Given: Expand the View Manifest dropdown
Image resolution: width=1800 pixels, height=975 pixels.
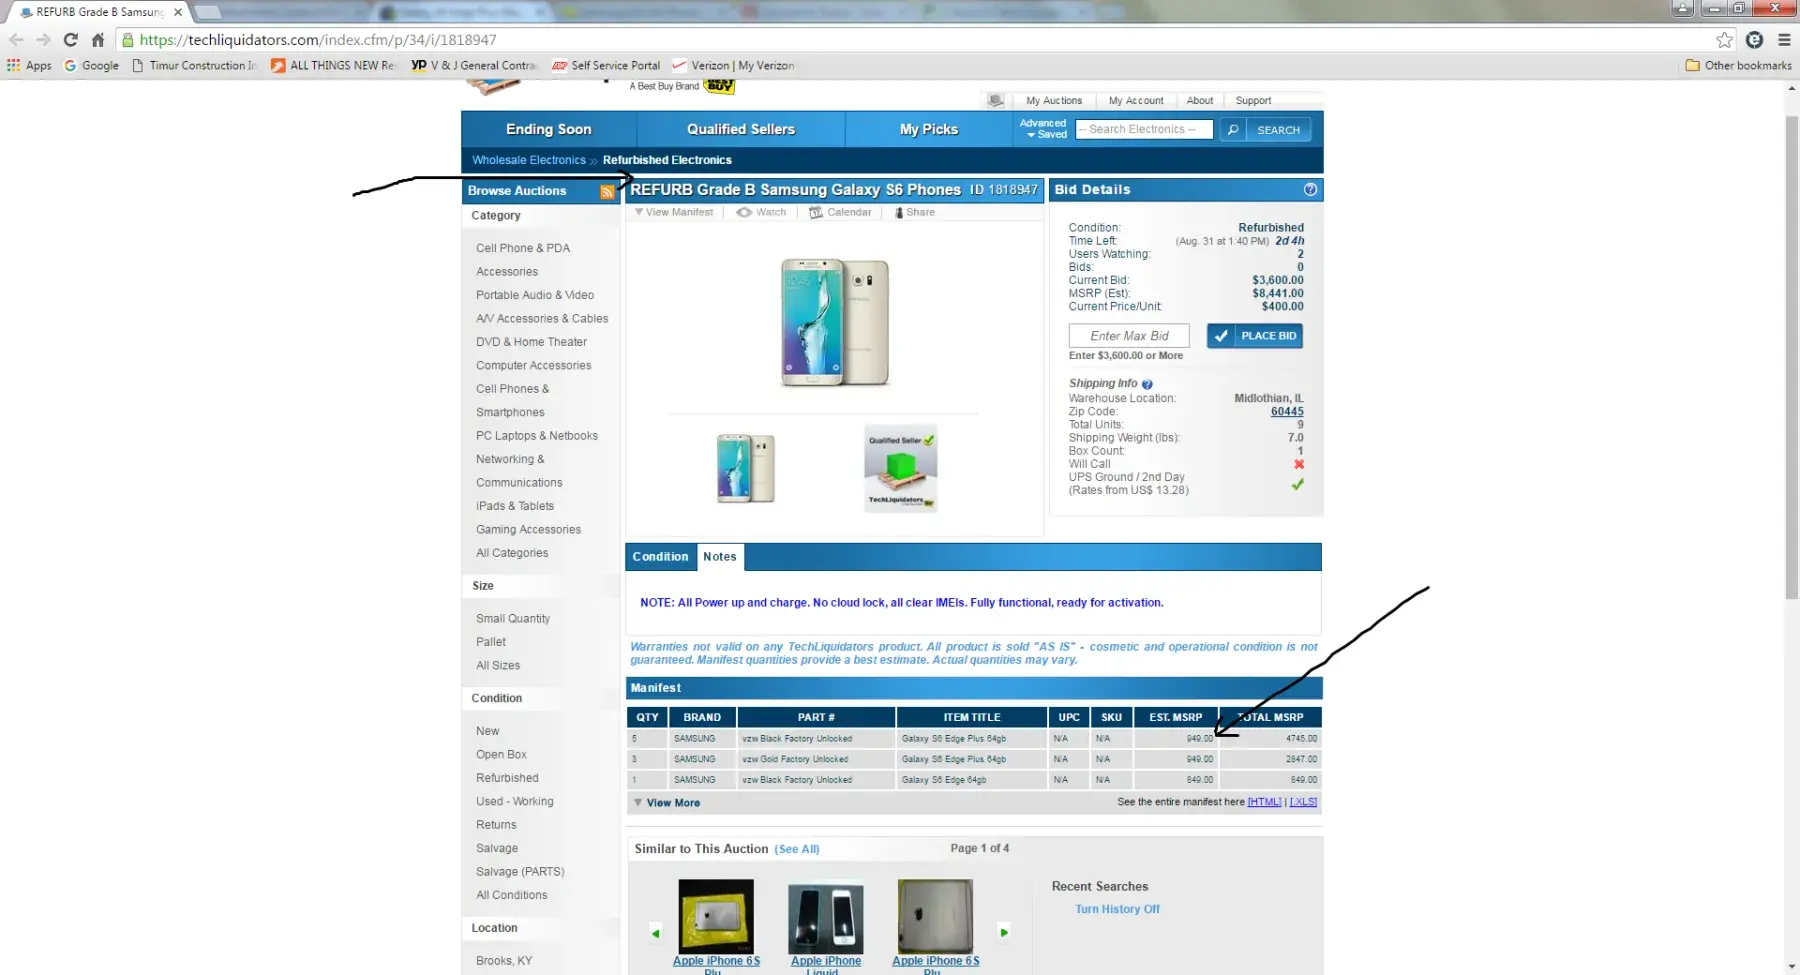Looking at the screenshot, I should pyautogui.click(x=673, y=212).
